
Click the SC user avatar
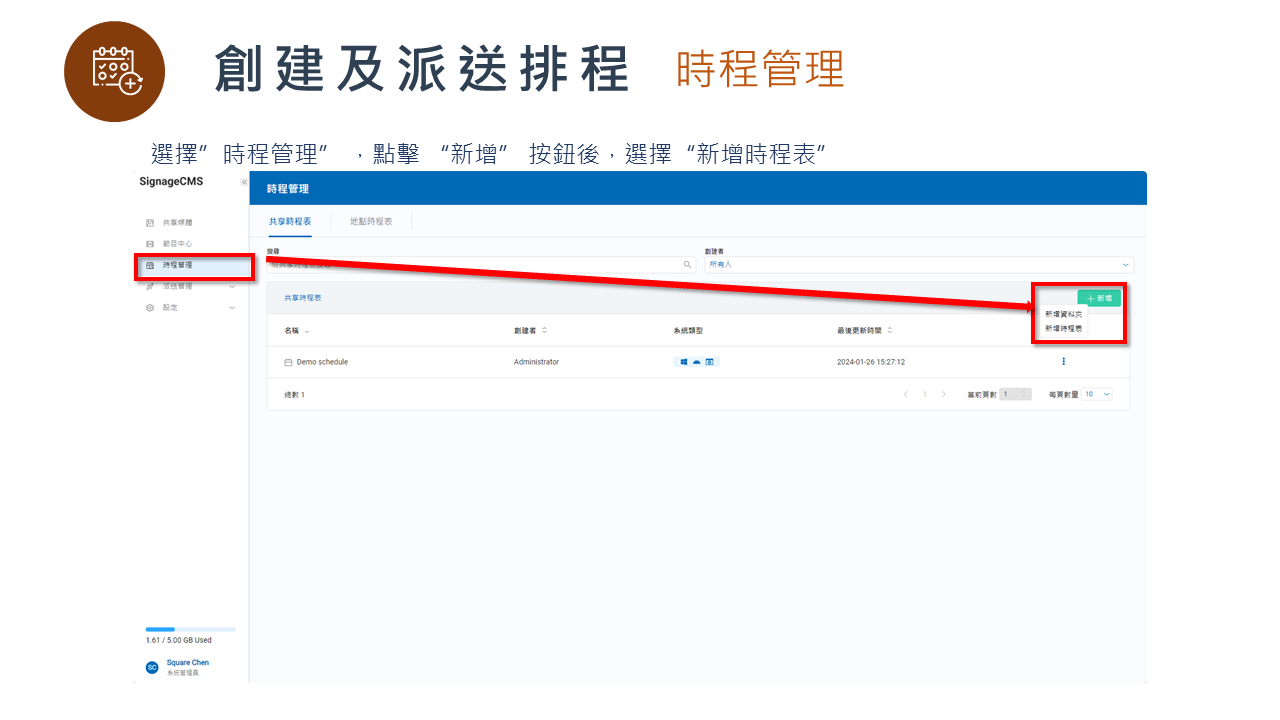(151, 665)
